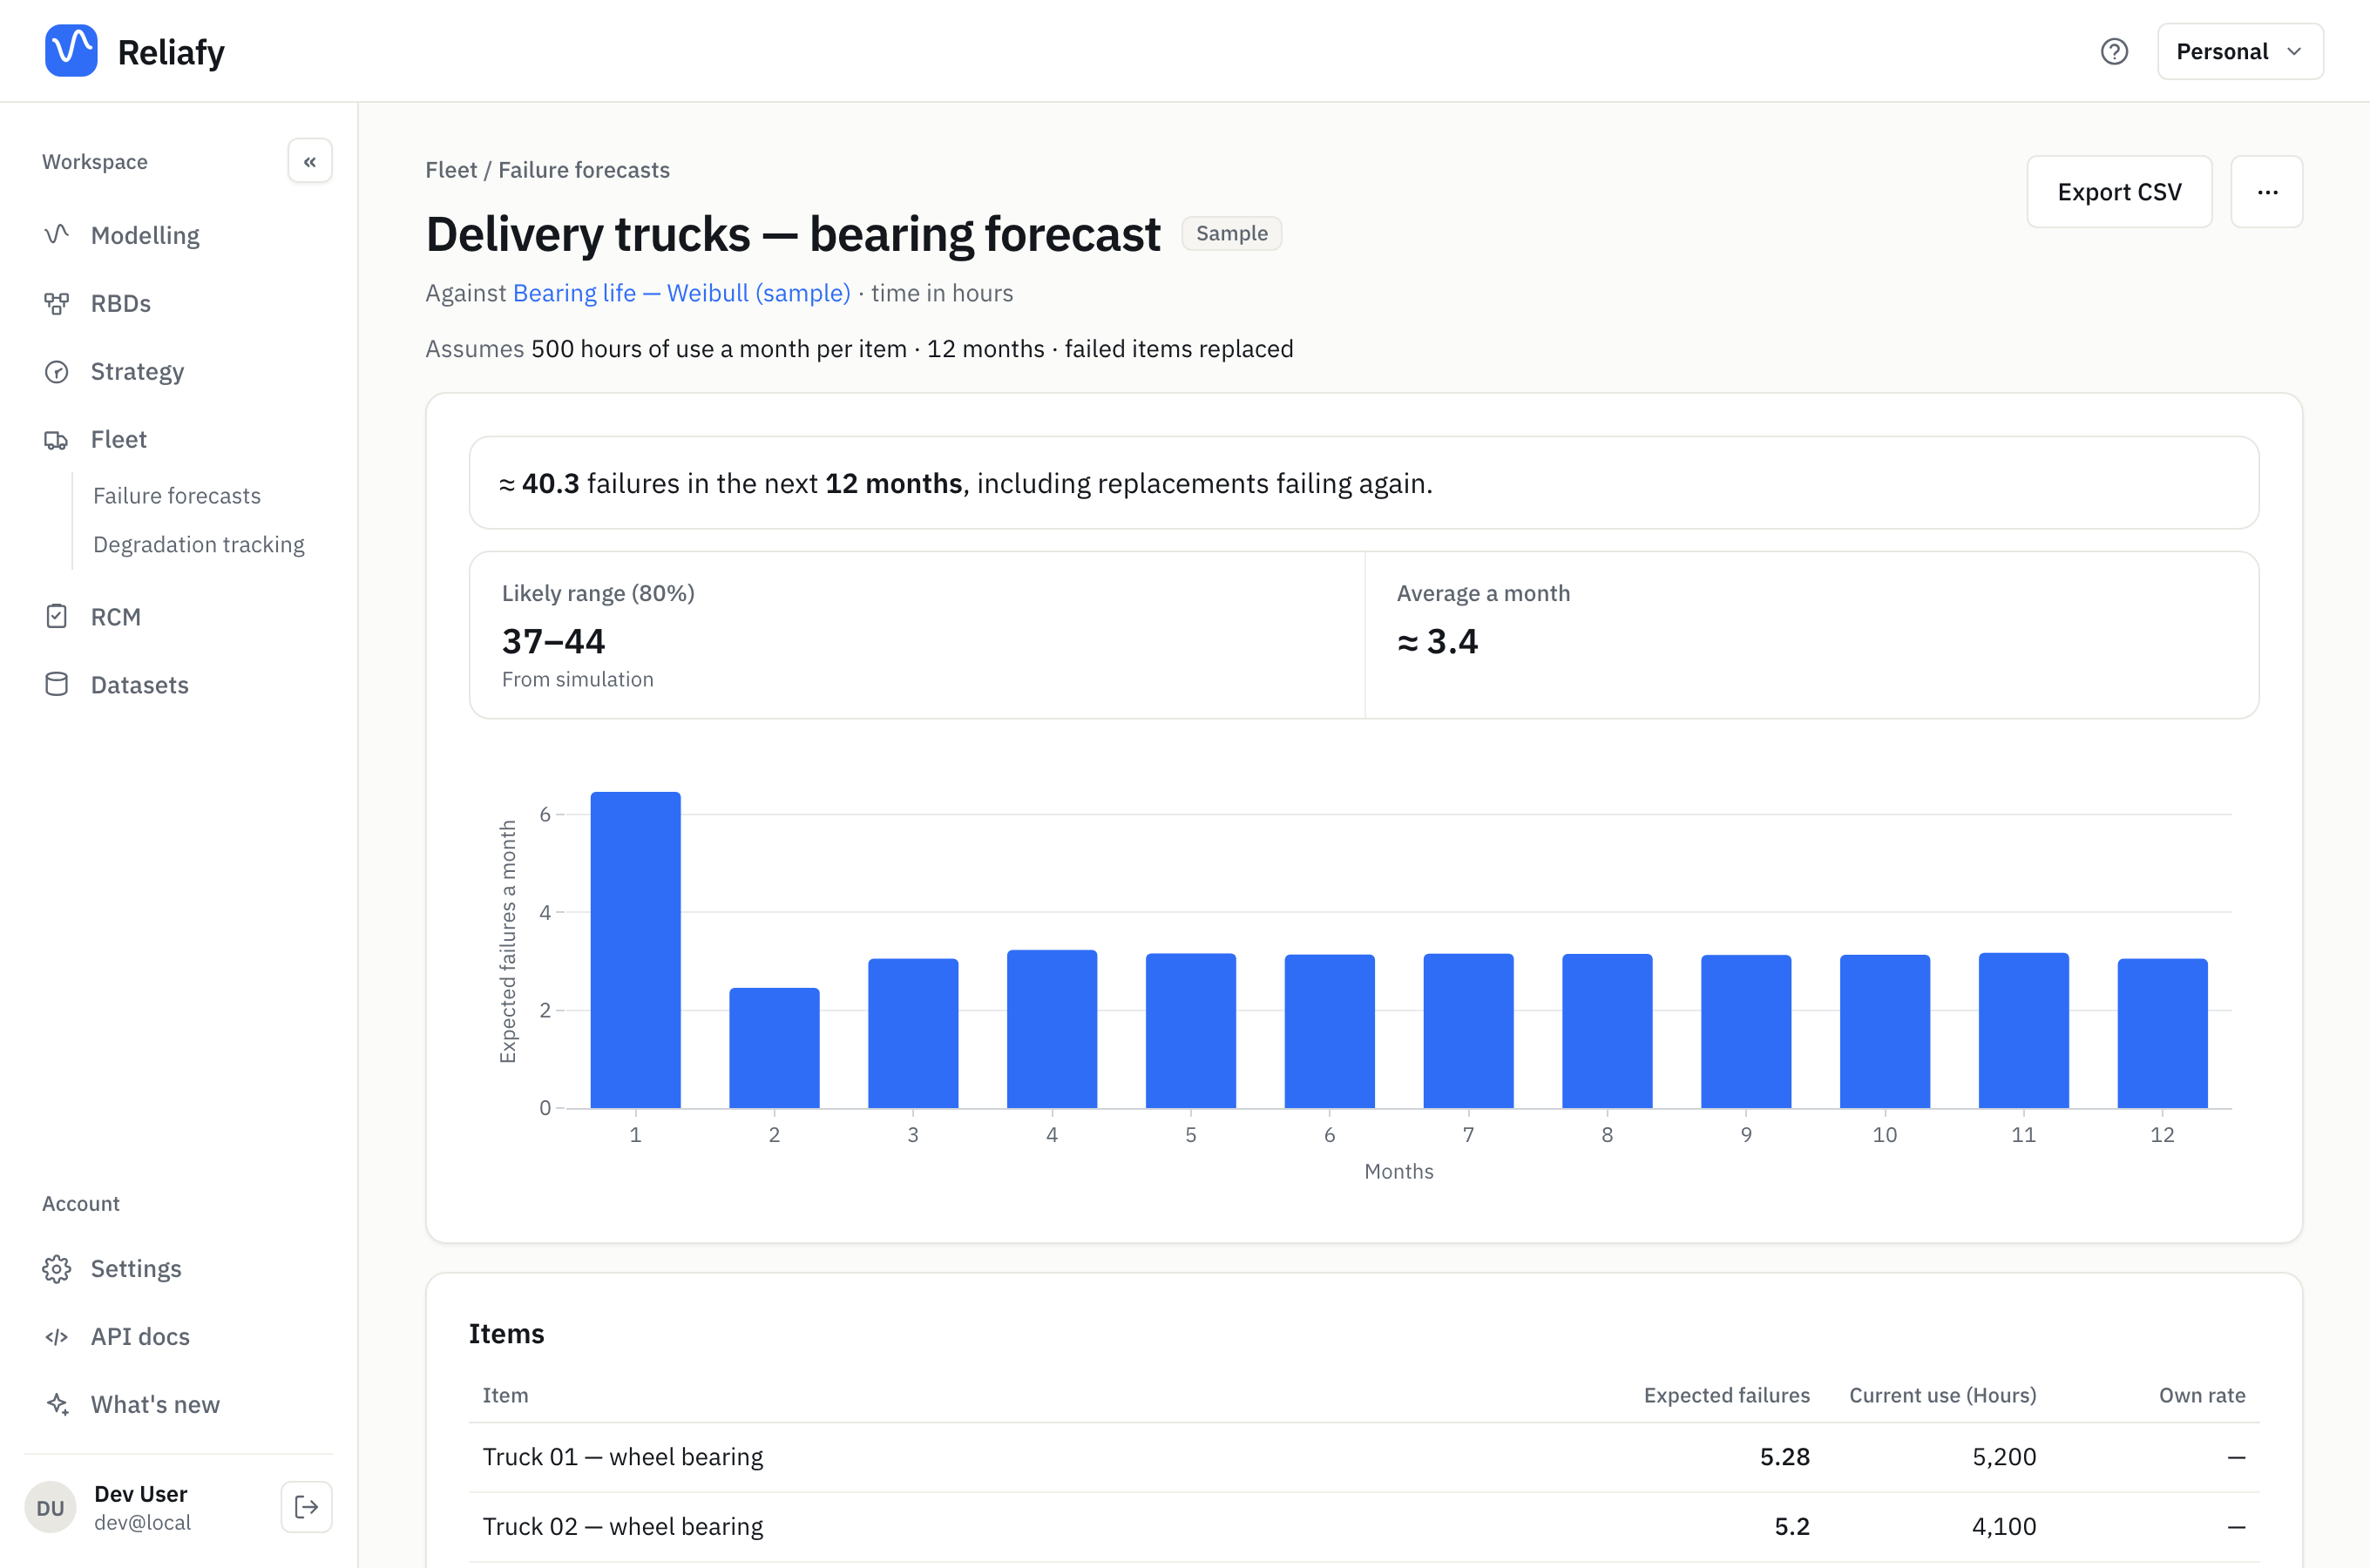Click the Reliafy logo icon
The width and height of the screenshot is (2370, 1568).
coord(71,51)
